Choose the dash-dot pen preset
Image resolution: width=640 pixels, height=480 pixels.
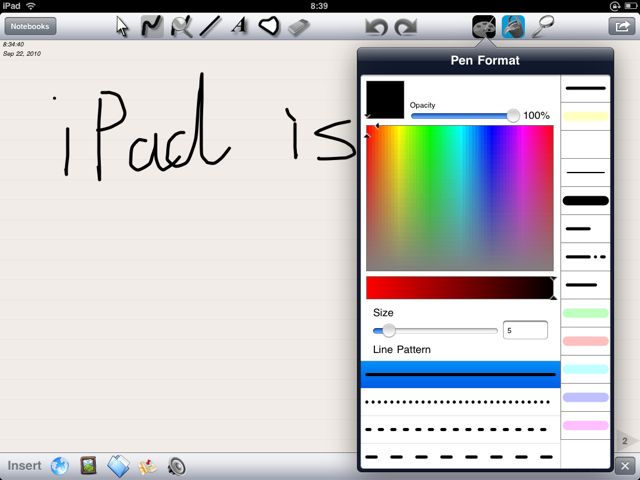(x=585, y=257)
